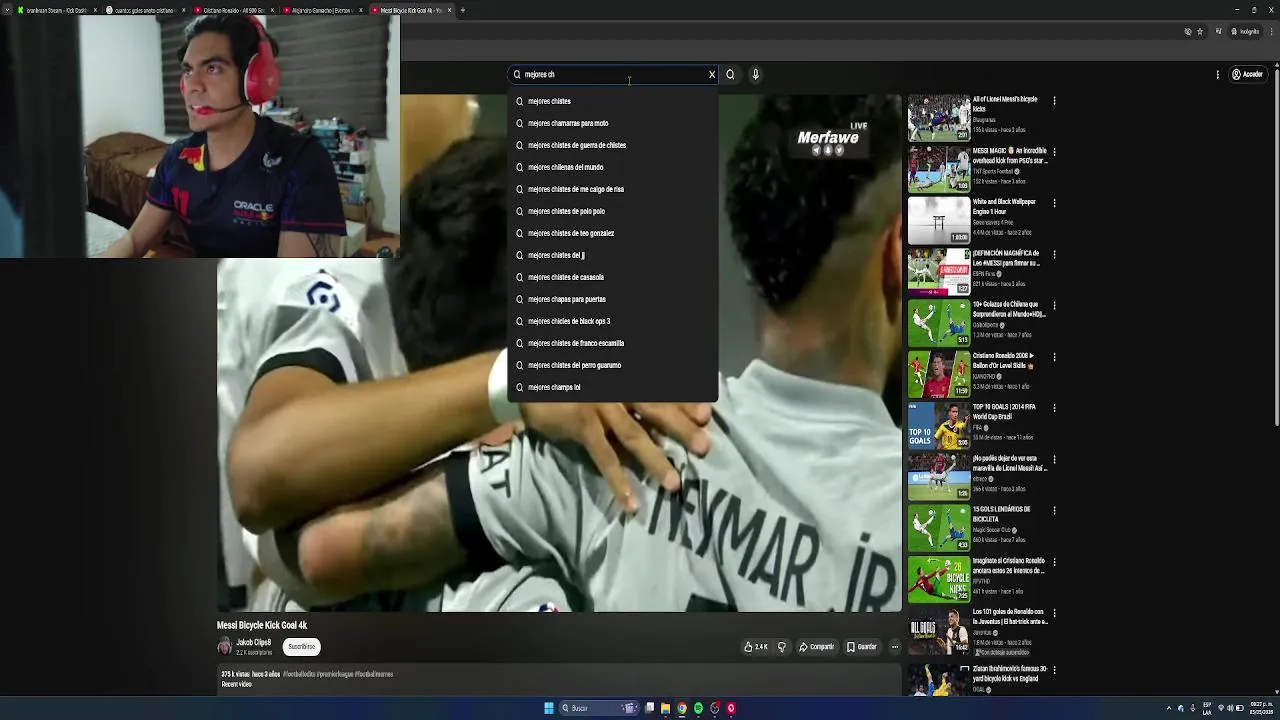Pick suggestion 'mejores chistes de teo gonzalez'
This screenshot has height=720, width=1280.
pos(612,233)
